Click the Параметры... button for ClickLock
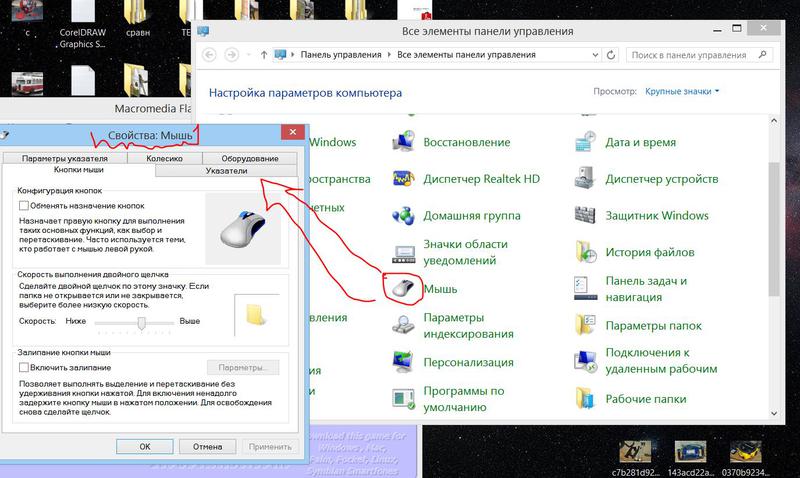This screenshot has height=478, width=800. click(243, 367)
